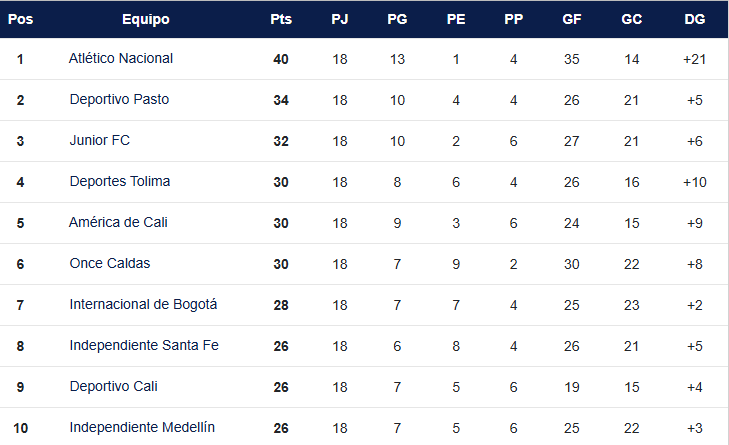Open the Atlético Nacional team link

tap(121, 59)
